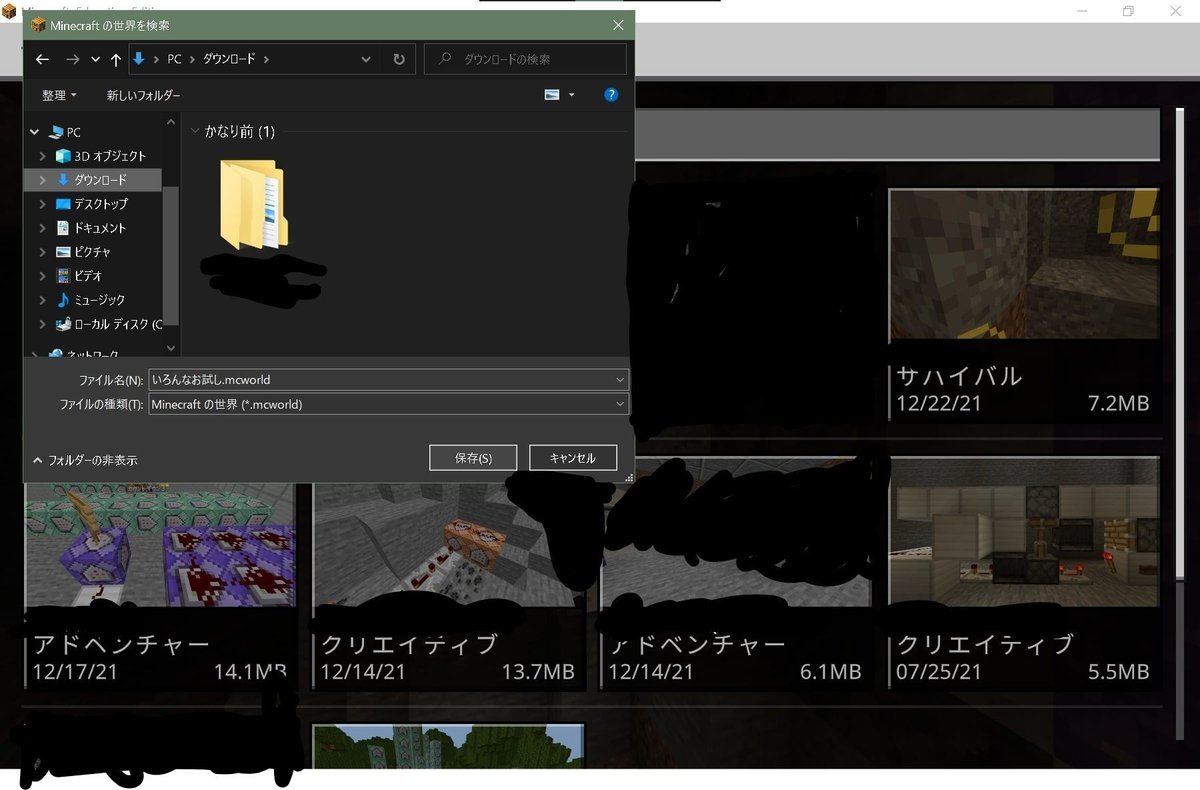The width and height of the screenshot is (1200, 790).
Task: Click ダウンロード in the address breadcrumb
Action: click(229, 59)
